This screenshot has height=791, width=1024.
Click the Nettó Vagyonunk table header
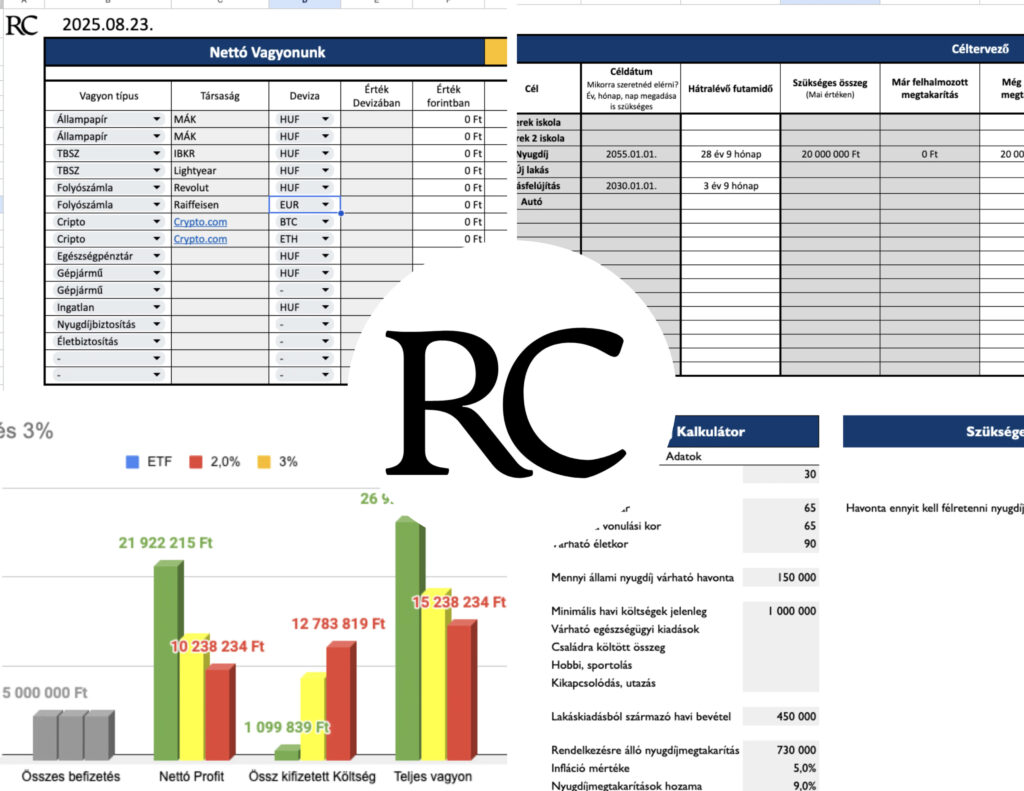coord(266,52)
